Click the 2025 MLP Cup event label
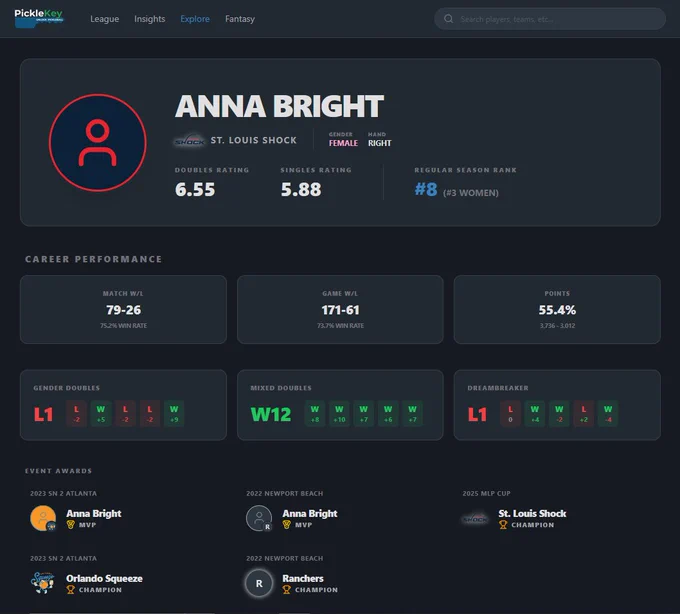Image resolution: width=680 pixels, height=614 pixels. pos(486,493)
